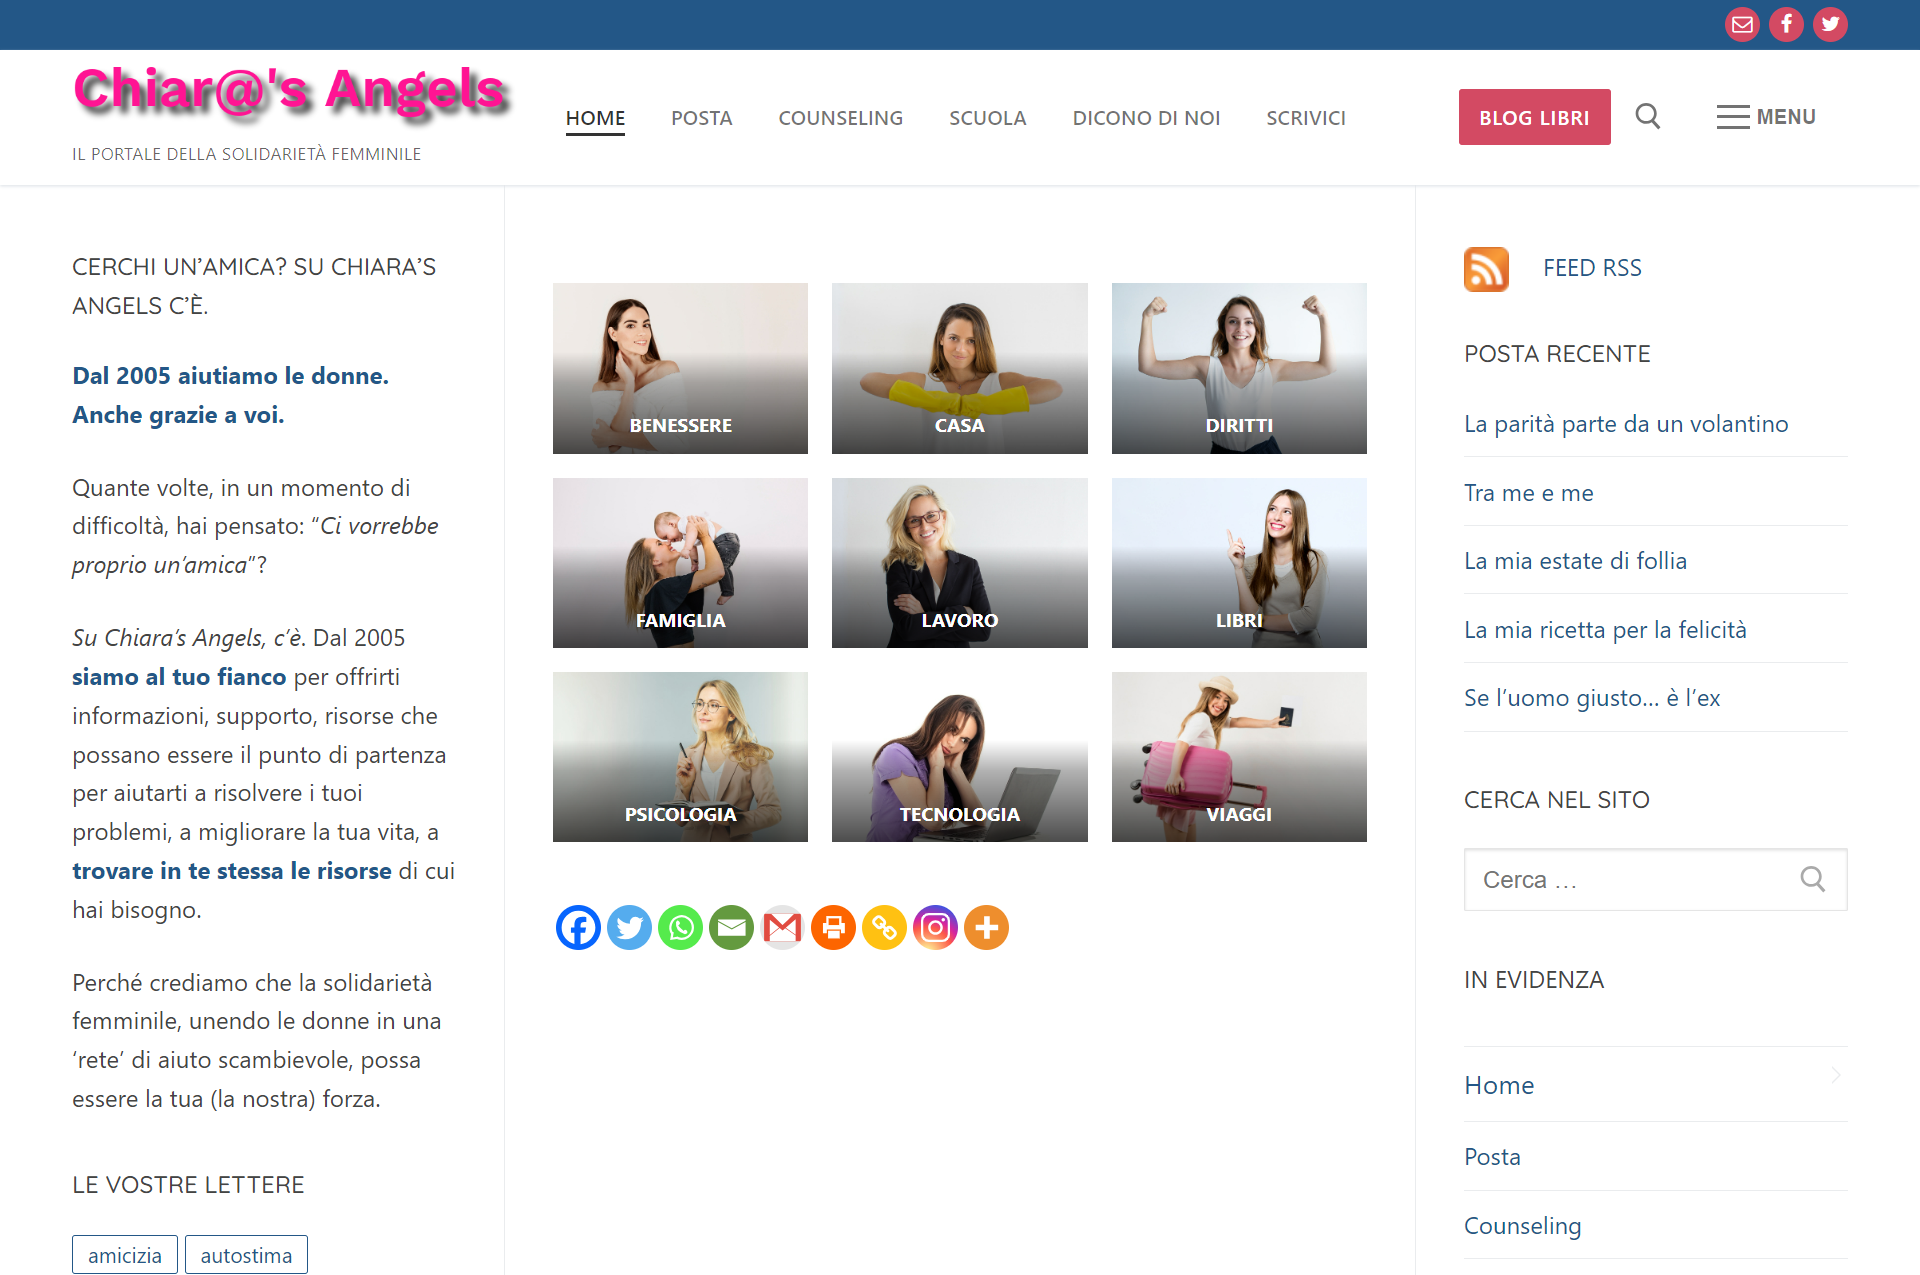The height and width of the screenshot is (1275, 1920).
Task: Select COUNSELING in the navigation menu
Action: (x=841, y=118)
